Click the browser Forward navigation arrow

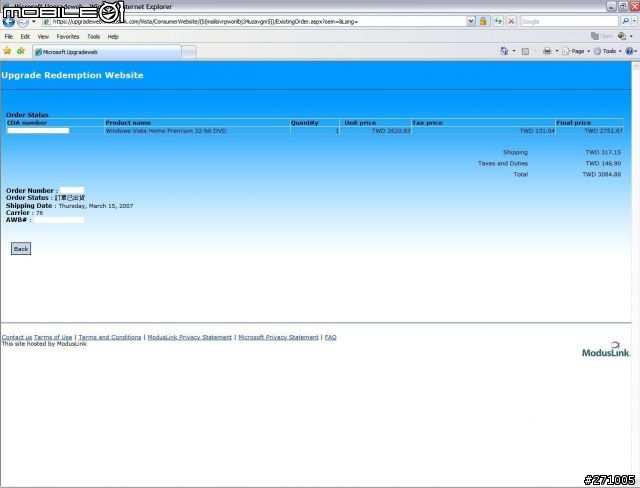click(x=23, y=22)
